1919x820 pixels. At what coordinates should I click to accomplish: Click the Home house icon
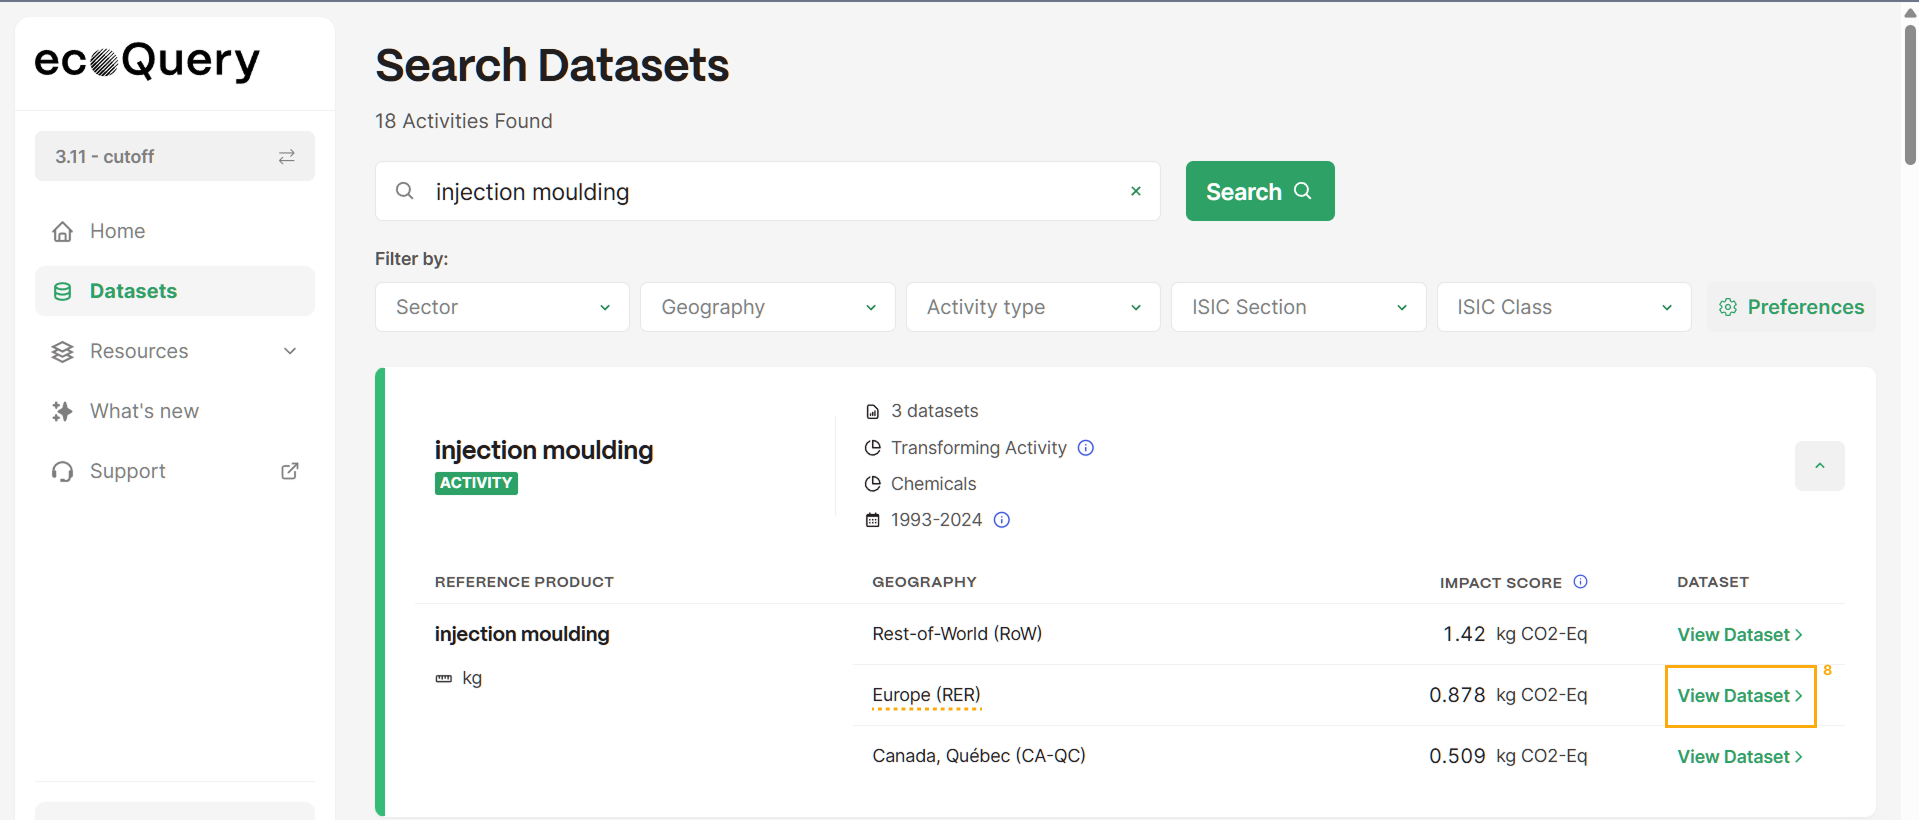62,232
